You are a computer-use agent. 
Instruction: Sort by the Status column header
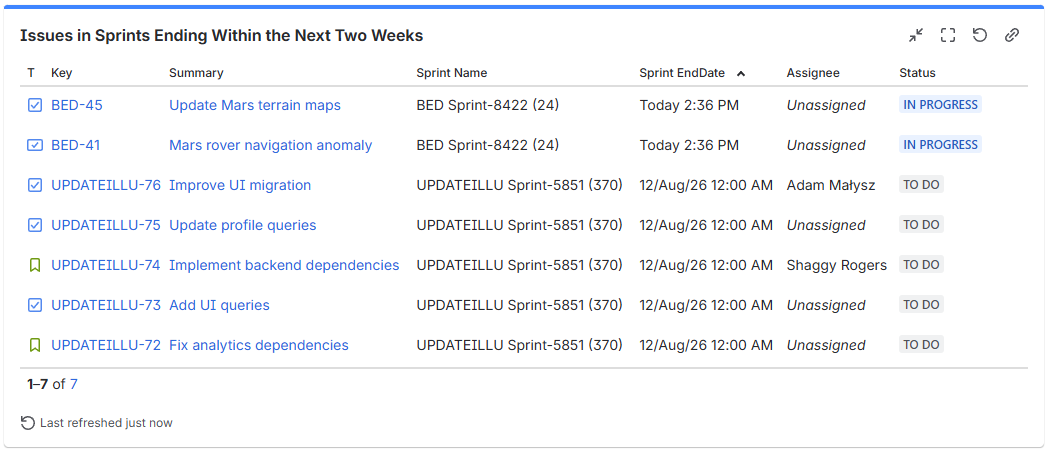[917, 73]
